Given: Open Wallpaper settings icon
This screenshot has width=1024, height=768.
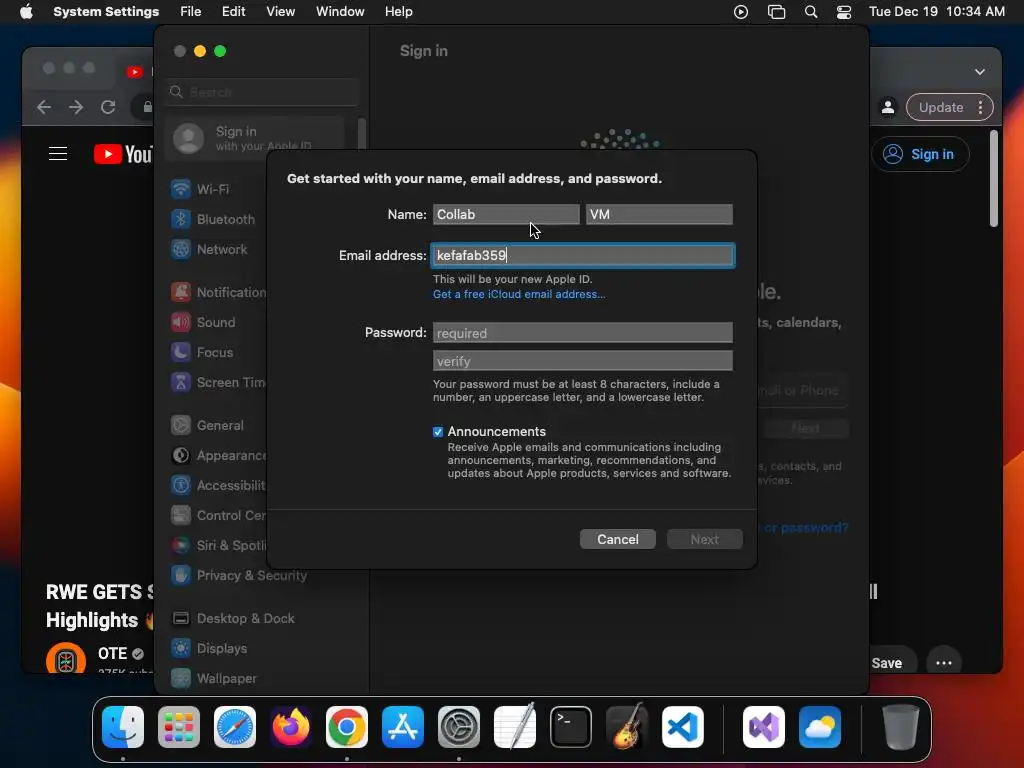Looking at the screenshot, I should (x=181, y=679).
